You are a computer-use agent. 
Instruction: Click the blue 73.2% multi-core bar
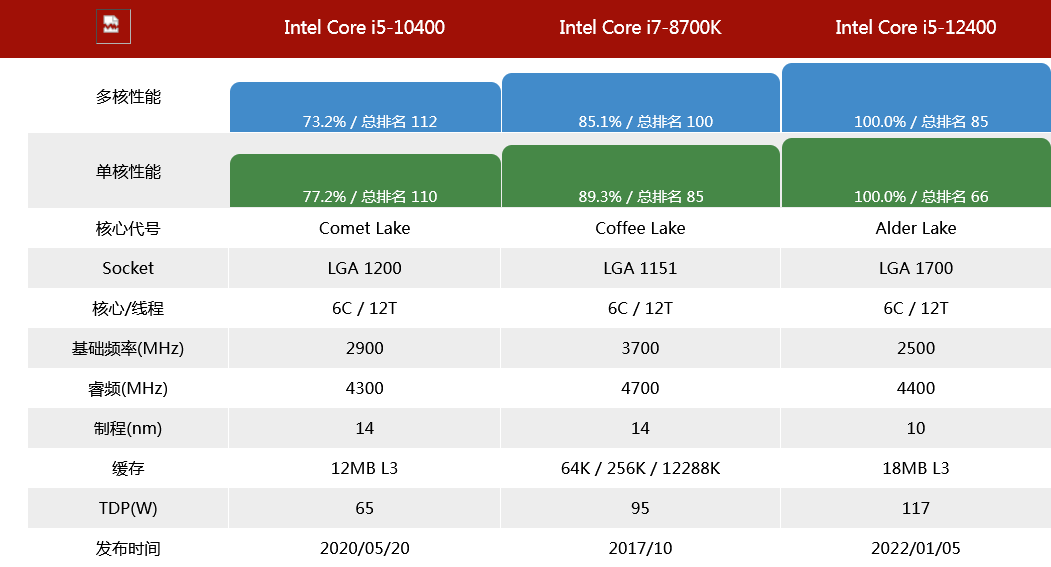tap(365, 107)
